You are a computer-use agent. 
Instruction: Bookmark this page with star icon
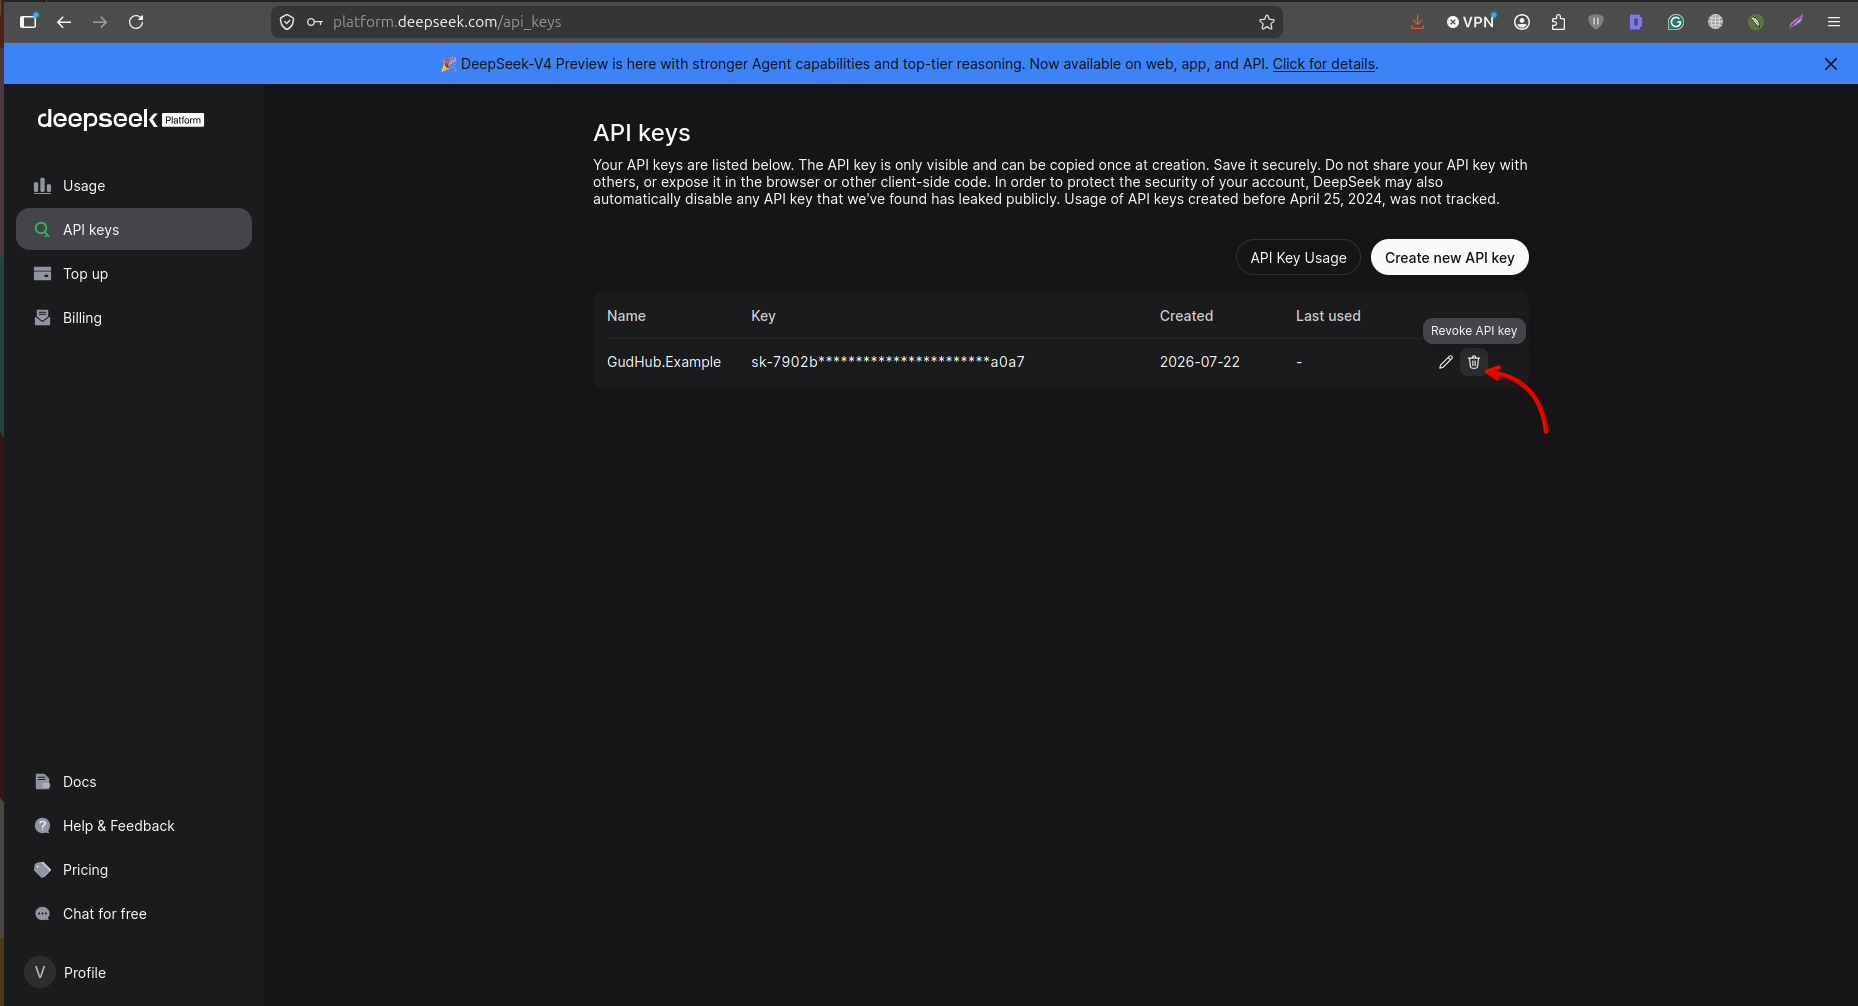click(x=1266, y=22)
